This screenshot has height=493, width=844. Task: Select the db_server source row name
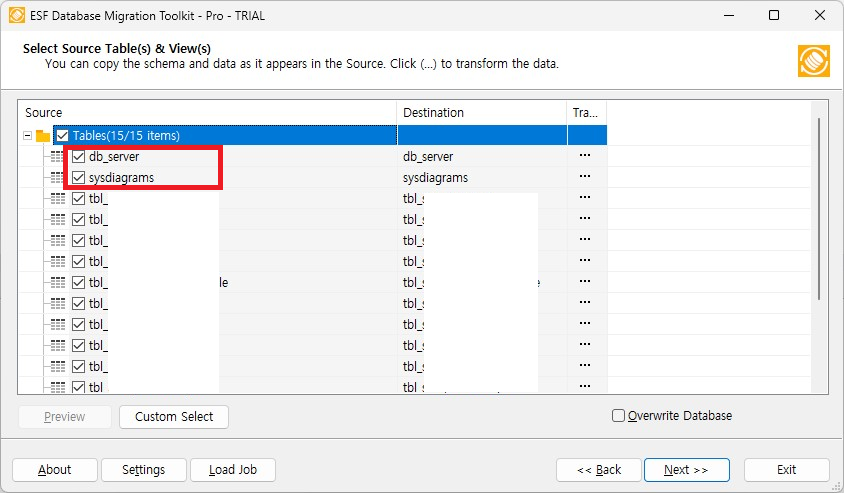114,157
